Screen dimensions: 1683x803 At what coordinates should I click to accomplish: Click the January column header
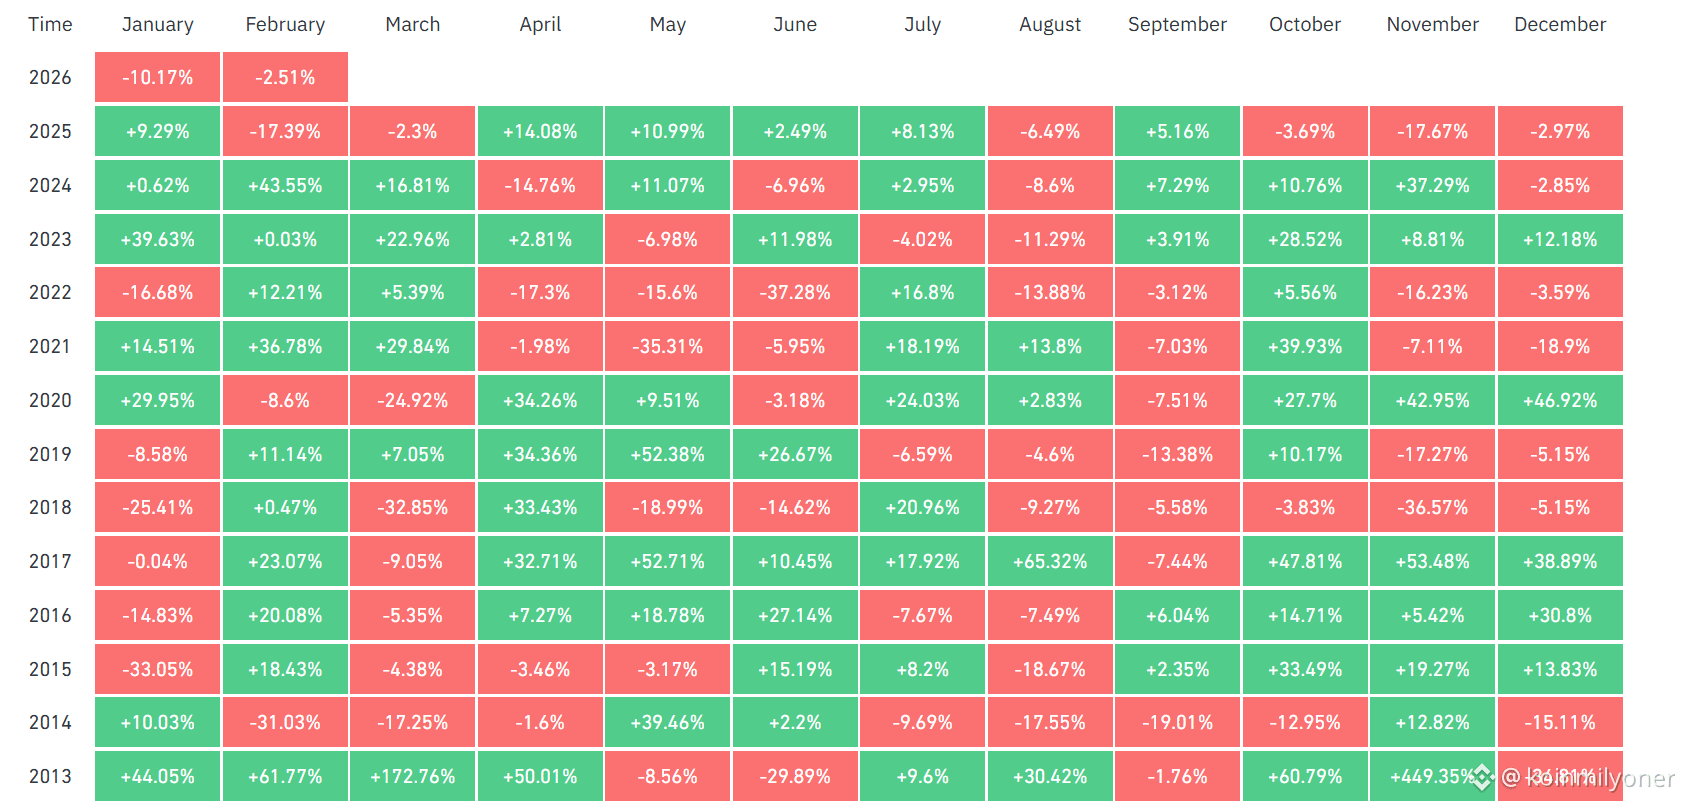(x=157, y=24)
